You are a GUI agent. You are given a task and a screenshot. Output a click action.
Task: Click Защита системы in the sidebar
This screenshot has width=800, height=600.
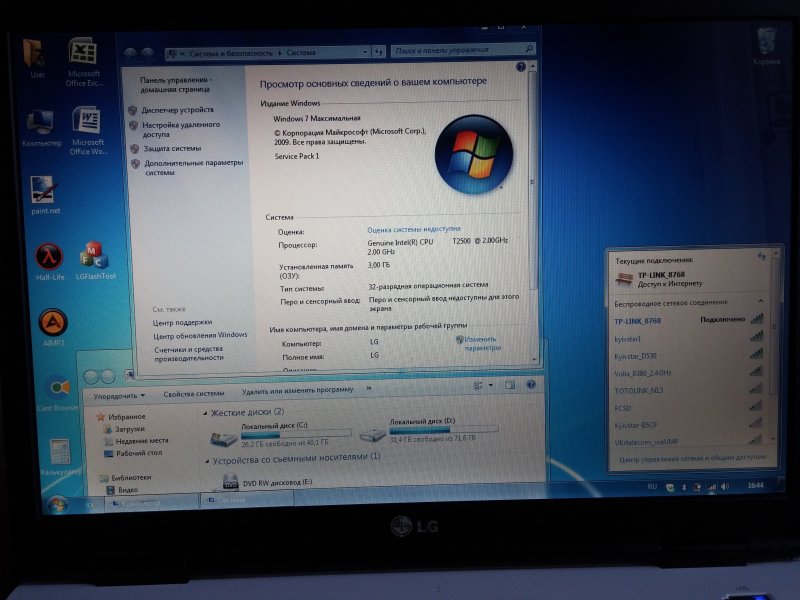[171, 148]
